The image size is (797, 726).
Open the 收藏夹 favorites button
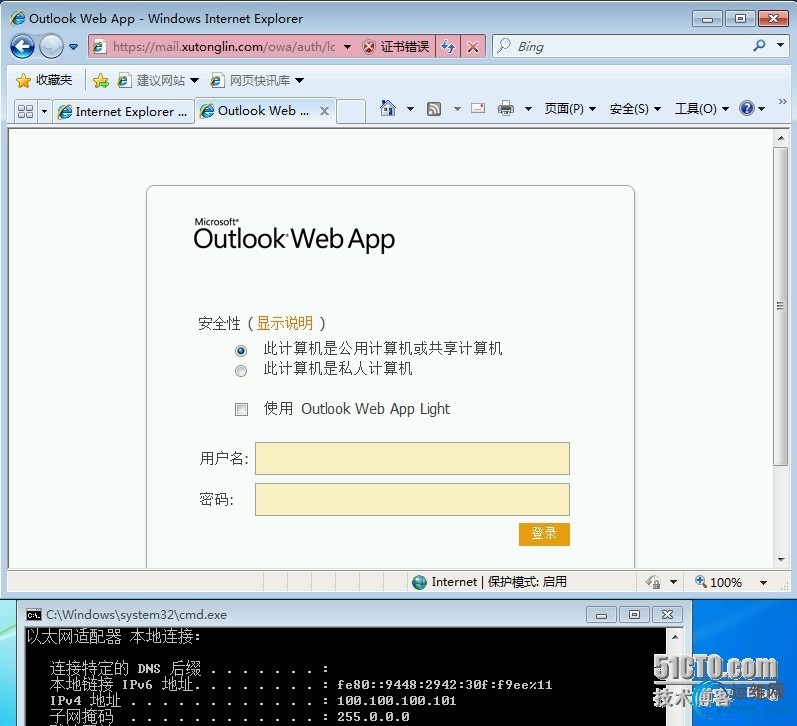tap(44, 80)
